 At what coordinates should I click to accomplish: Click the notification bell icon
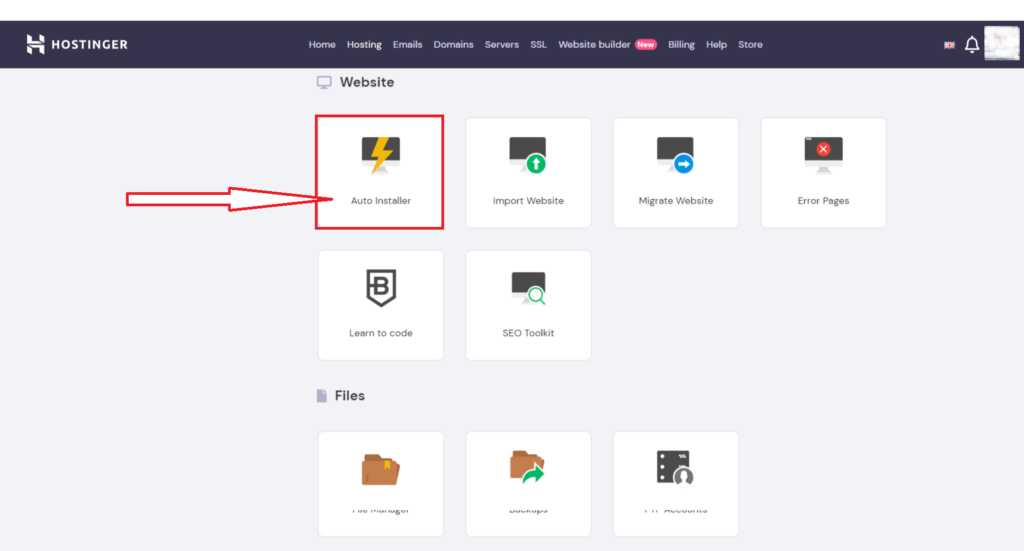[972, 44]
